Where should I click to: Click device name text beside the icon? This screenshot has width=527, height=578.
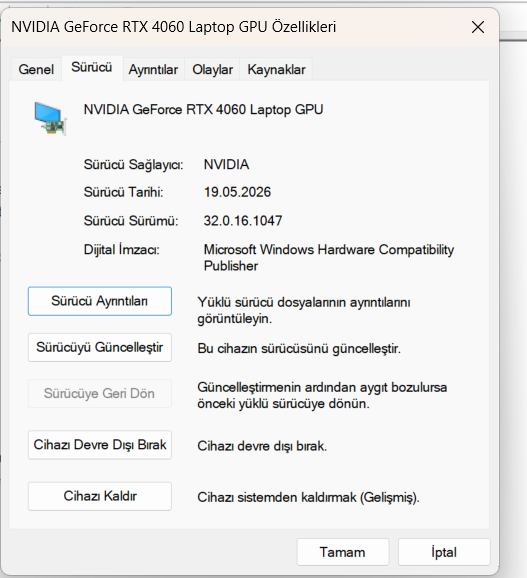point(203,110)
